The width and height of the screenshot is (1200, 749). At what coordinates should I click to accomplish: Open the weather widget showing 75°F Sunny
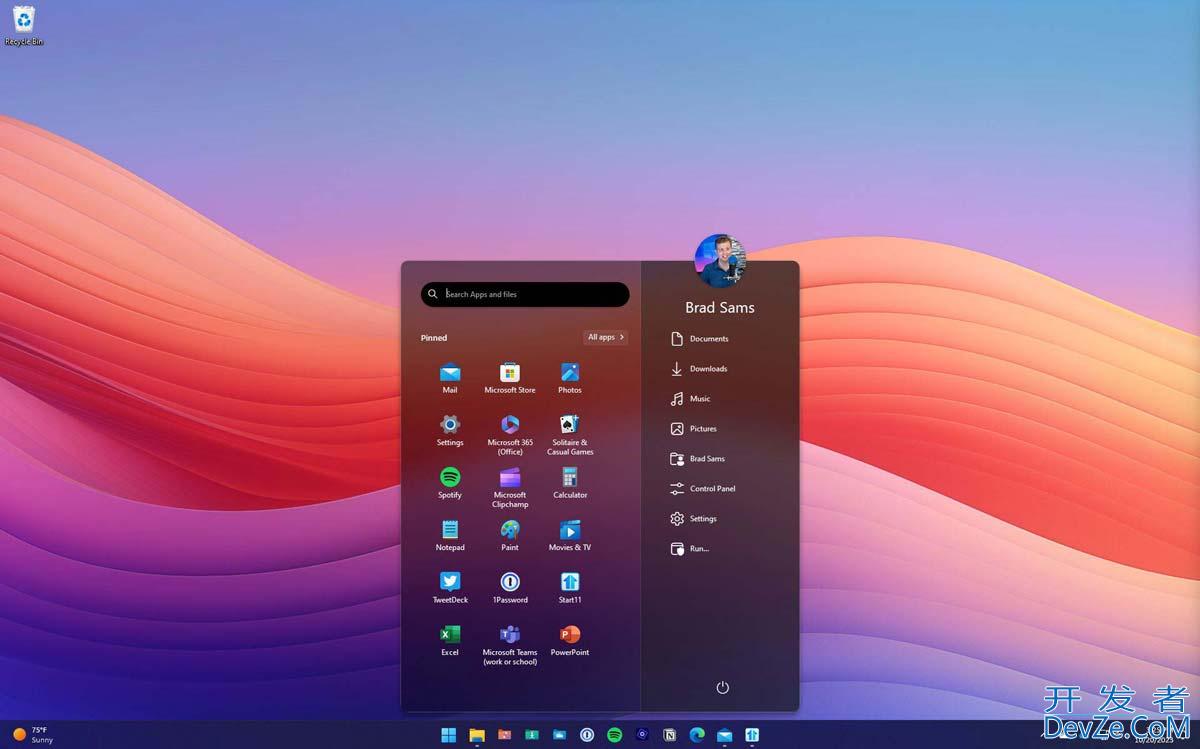pos(32,735)
